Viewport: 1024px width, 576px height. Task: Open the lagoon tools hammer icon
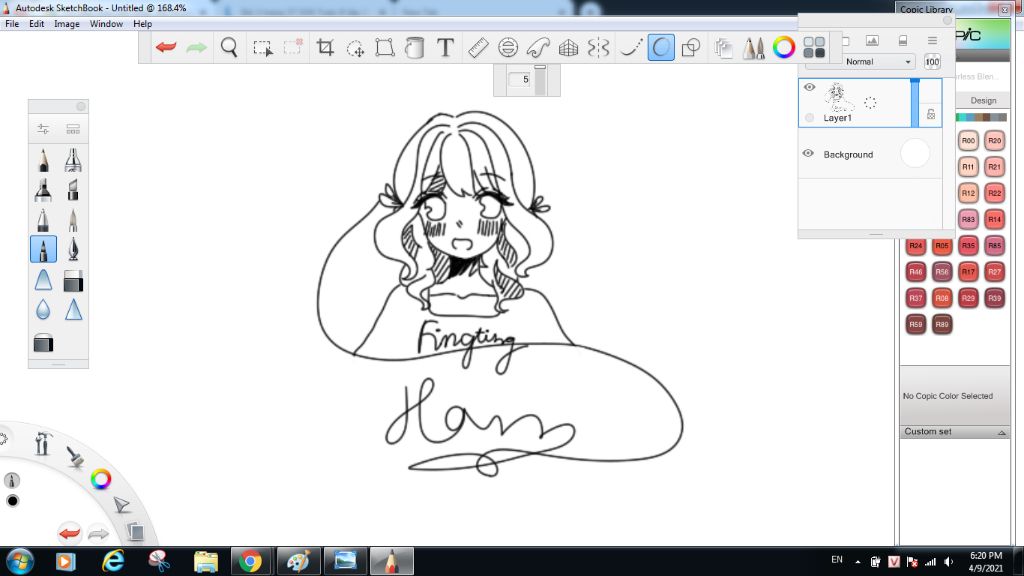(x=43, y=443)
